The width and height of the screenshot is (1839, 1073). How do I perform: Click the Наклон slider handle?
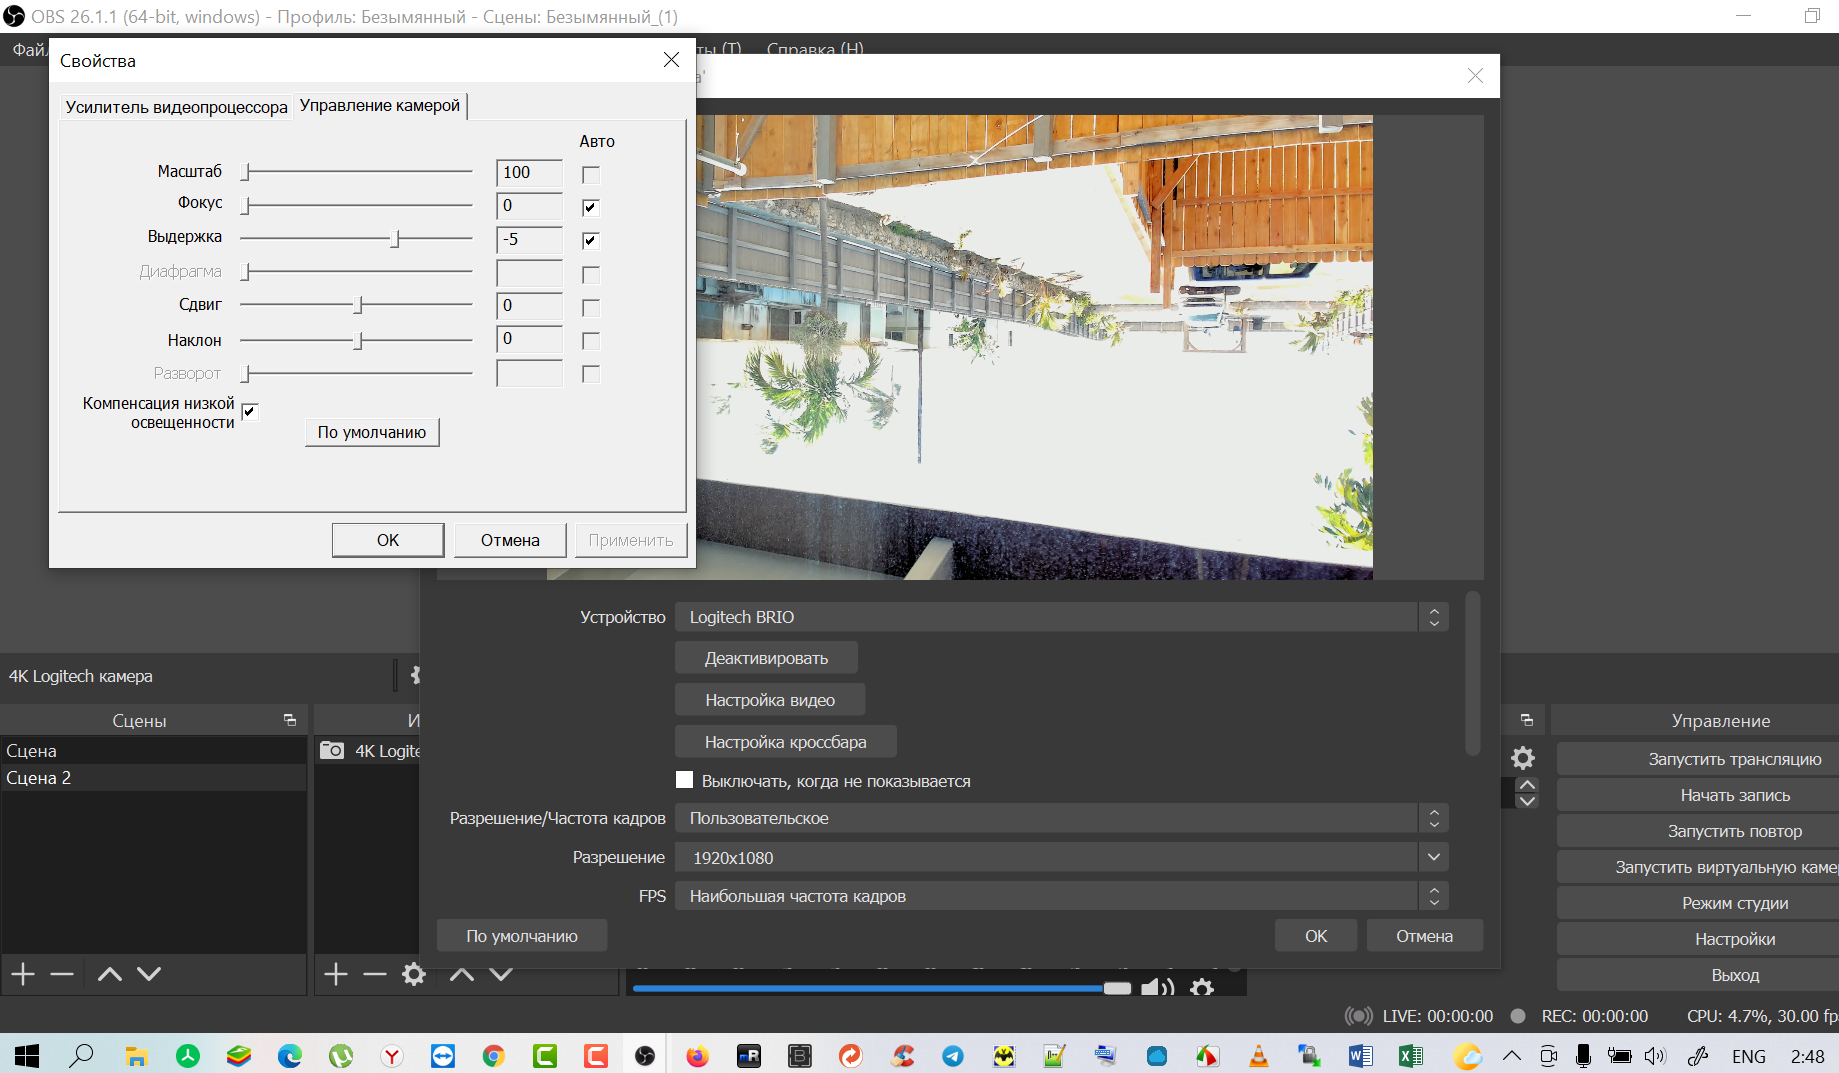point(359,341)
